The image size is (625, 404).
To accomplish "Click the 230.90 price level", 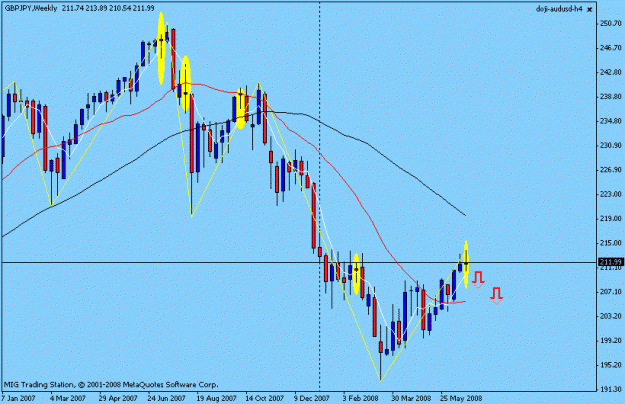I will click(x=611, y=145).
